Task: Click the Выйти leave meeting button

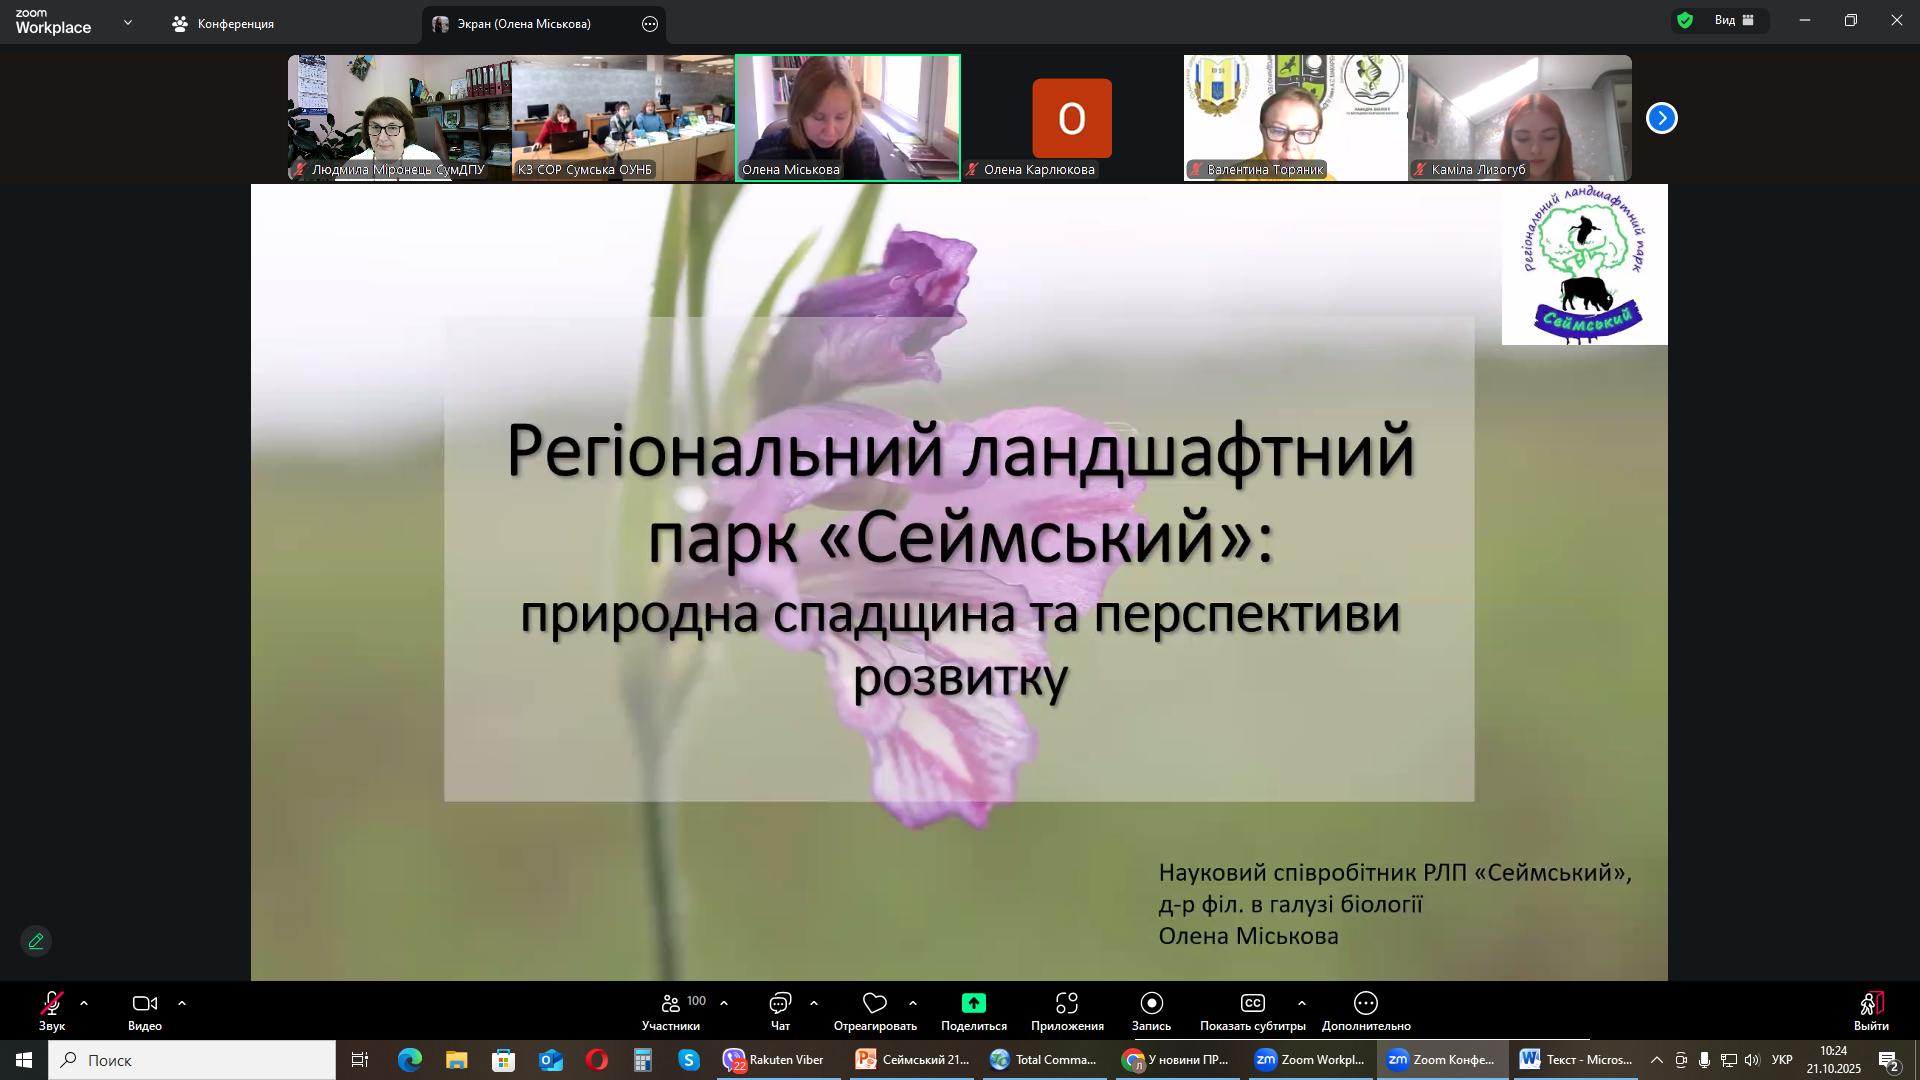Action: 1870,1010
